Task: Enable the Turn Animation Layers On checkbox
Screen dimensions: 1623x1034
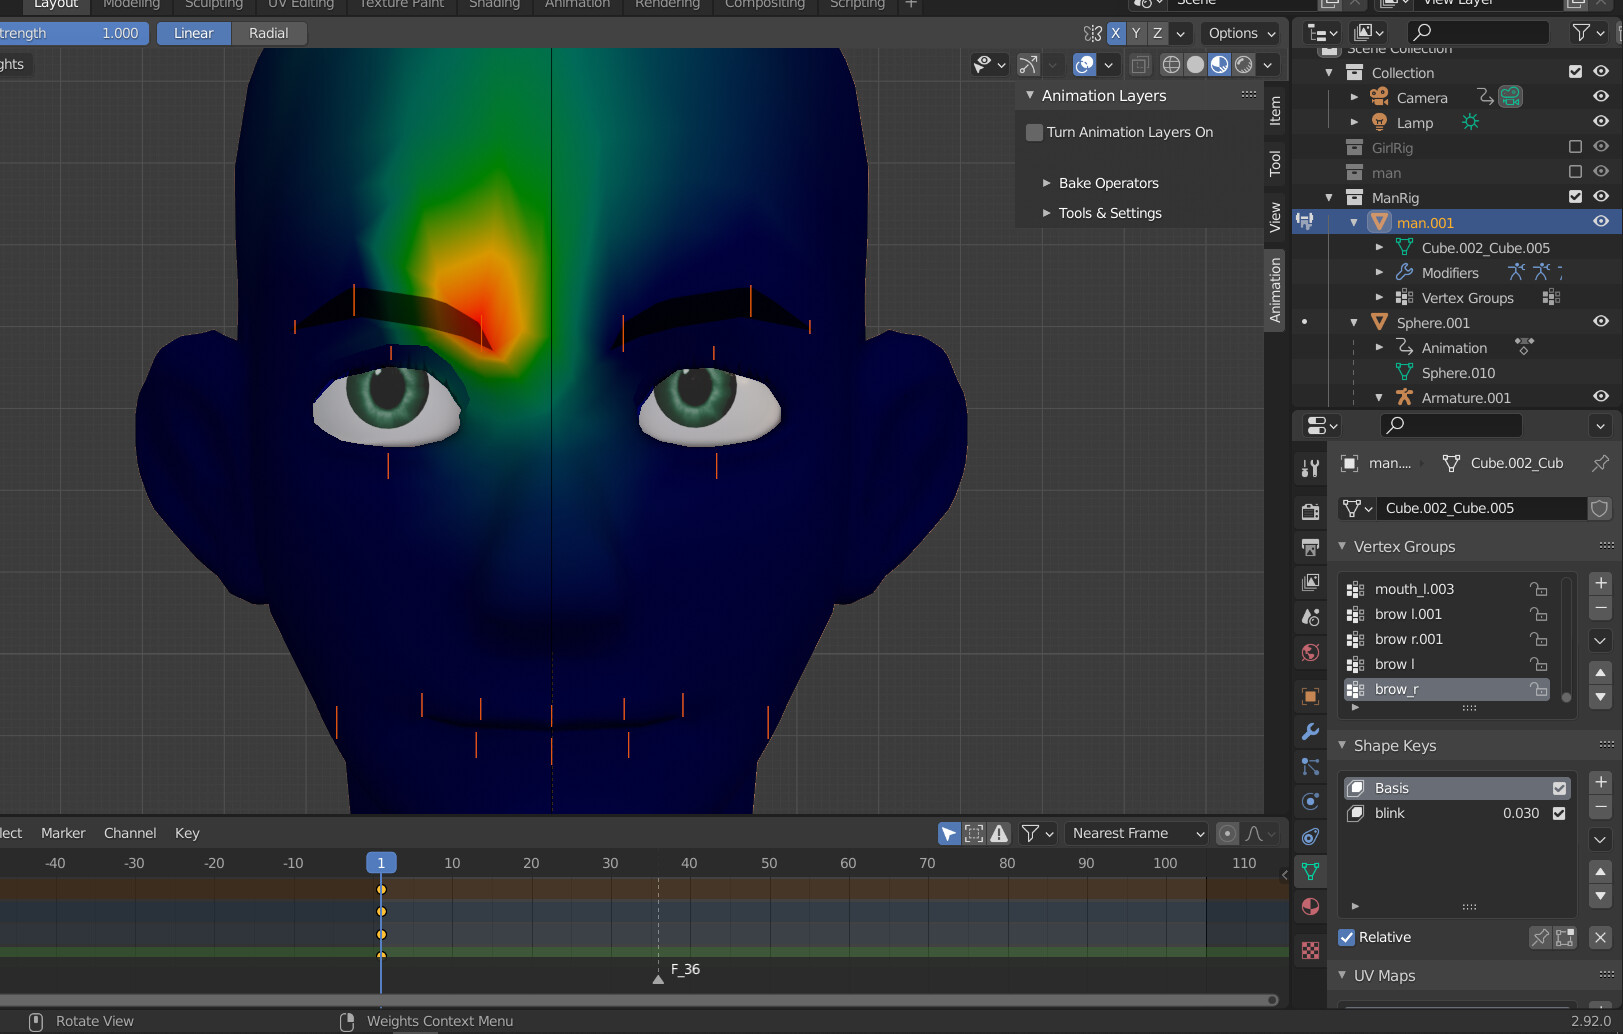Action: click(x=1034, y=131)
